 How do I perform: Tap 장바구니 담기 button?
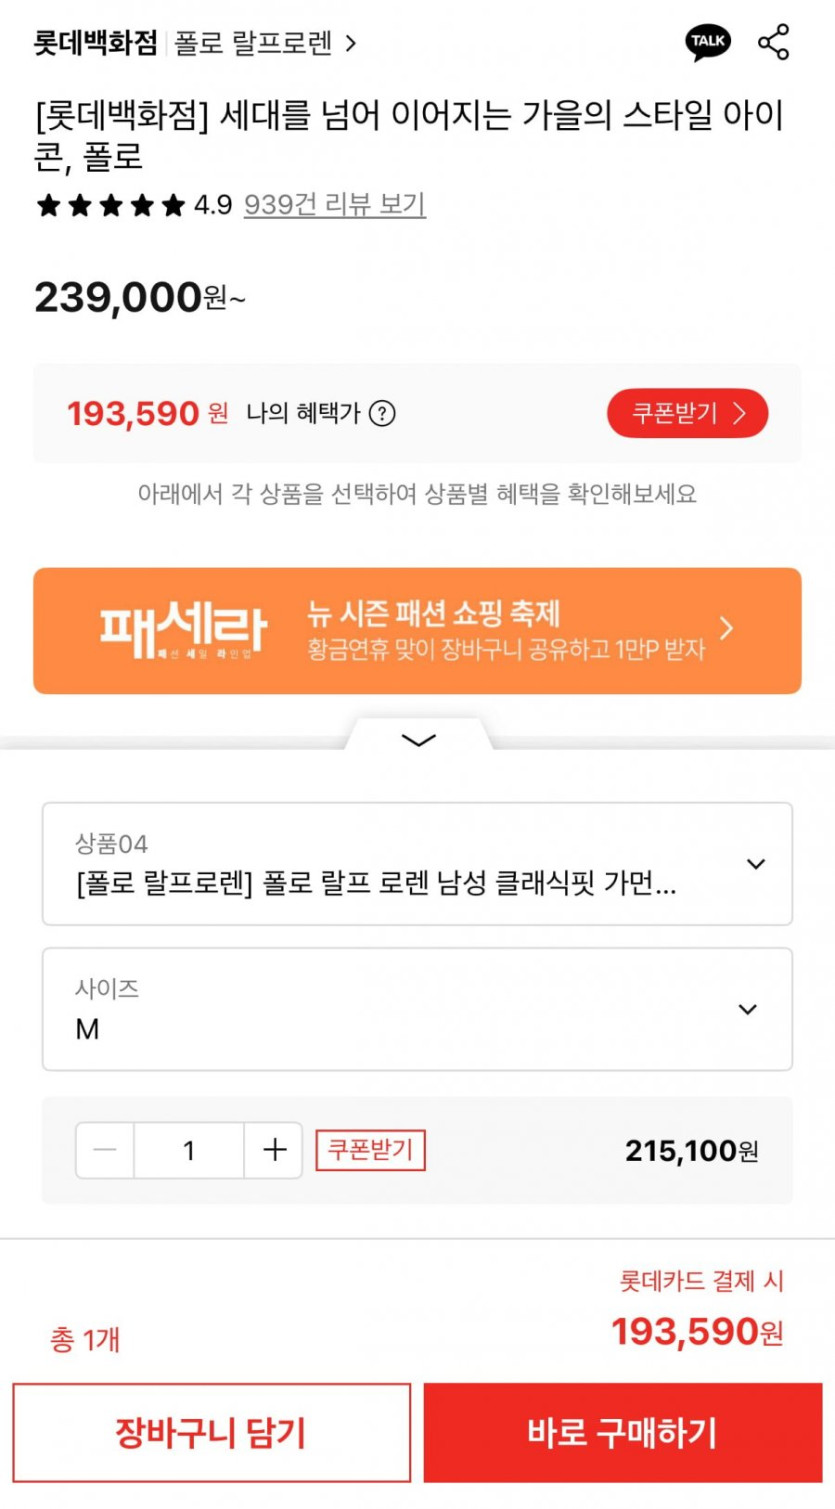pos(211,1433)
